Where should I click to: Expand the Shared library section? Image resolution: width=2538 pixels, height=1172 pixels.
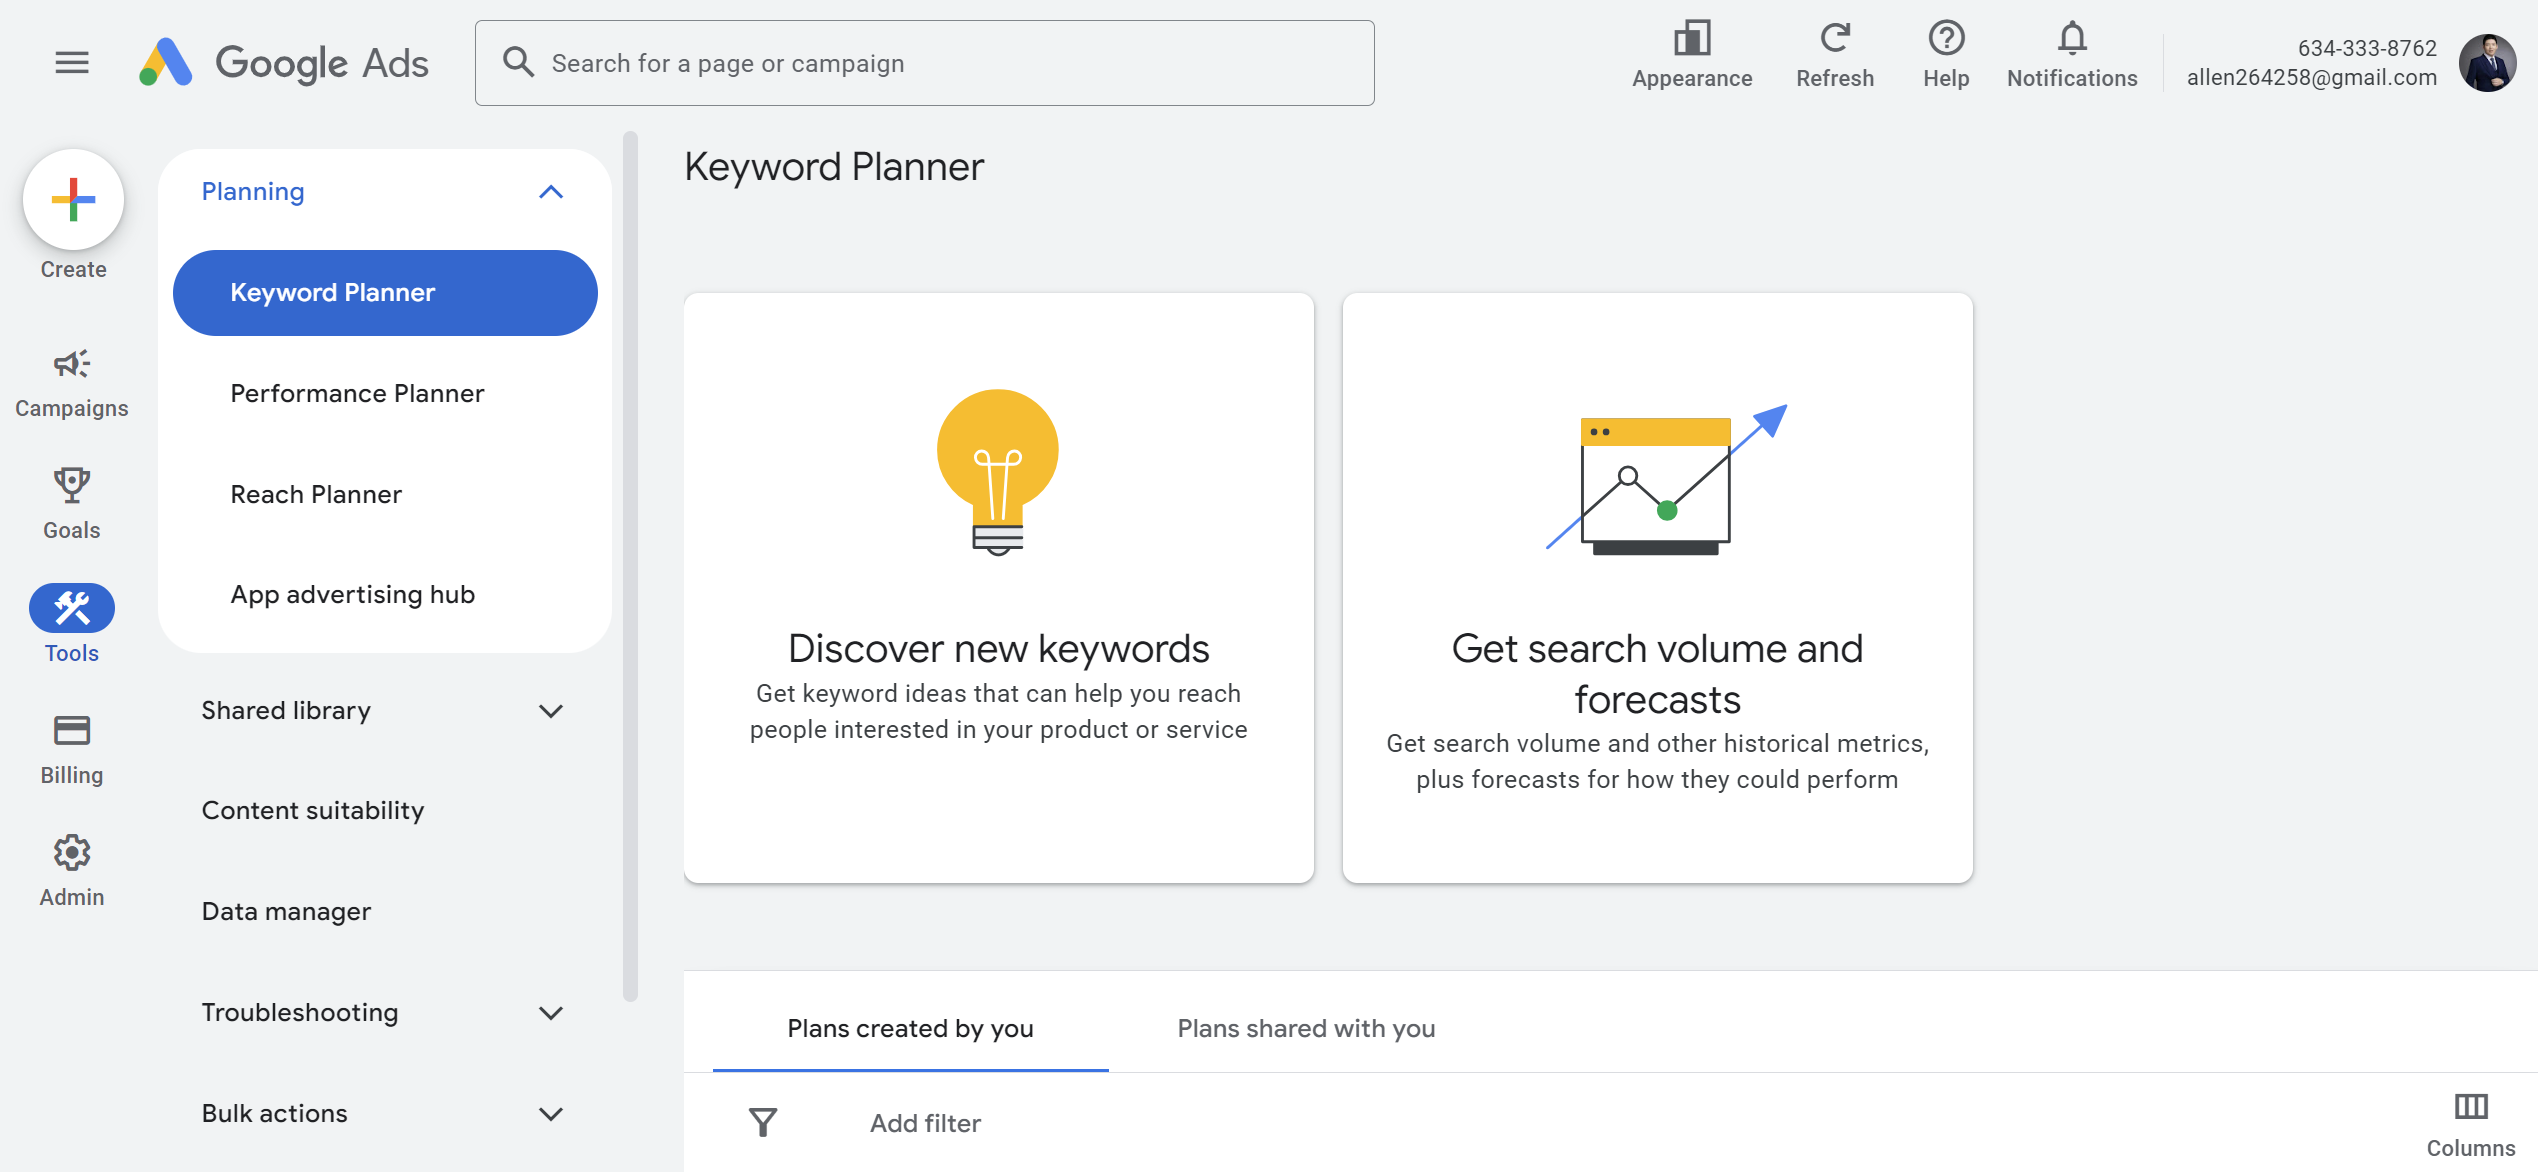coord(385,711)
